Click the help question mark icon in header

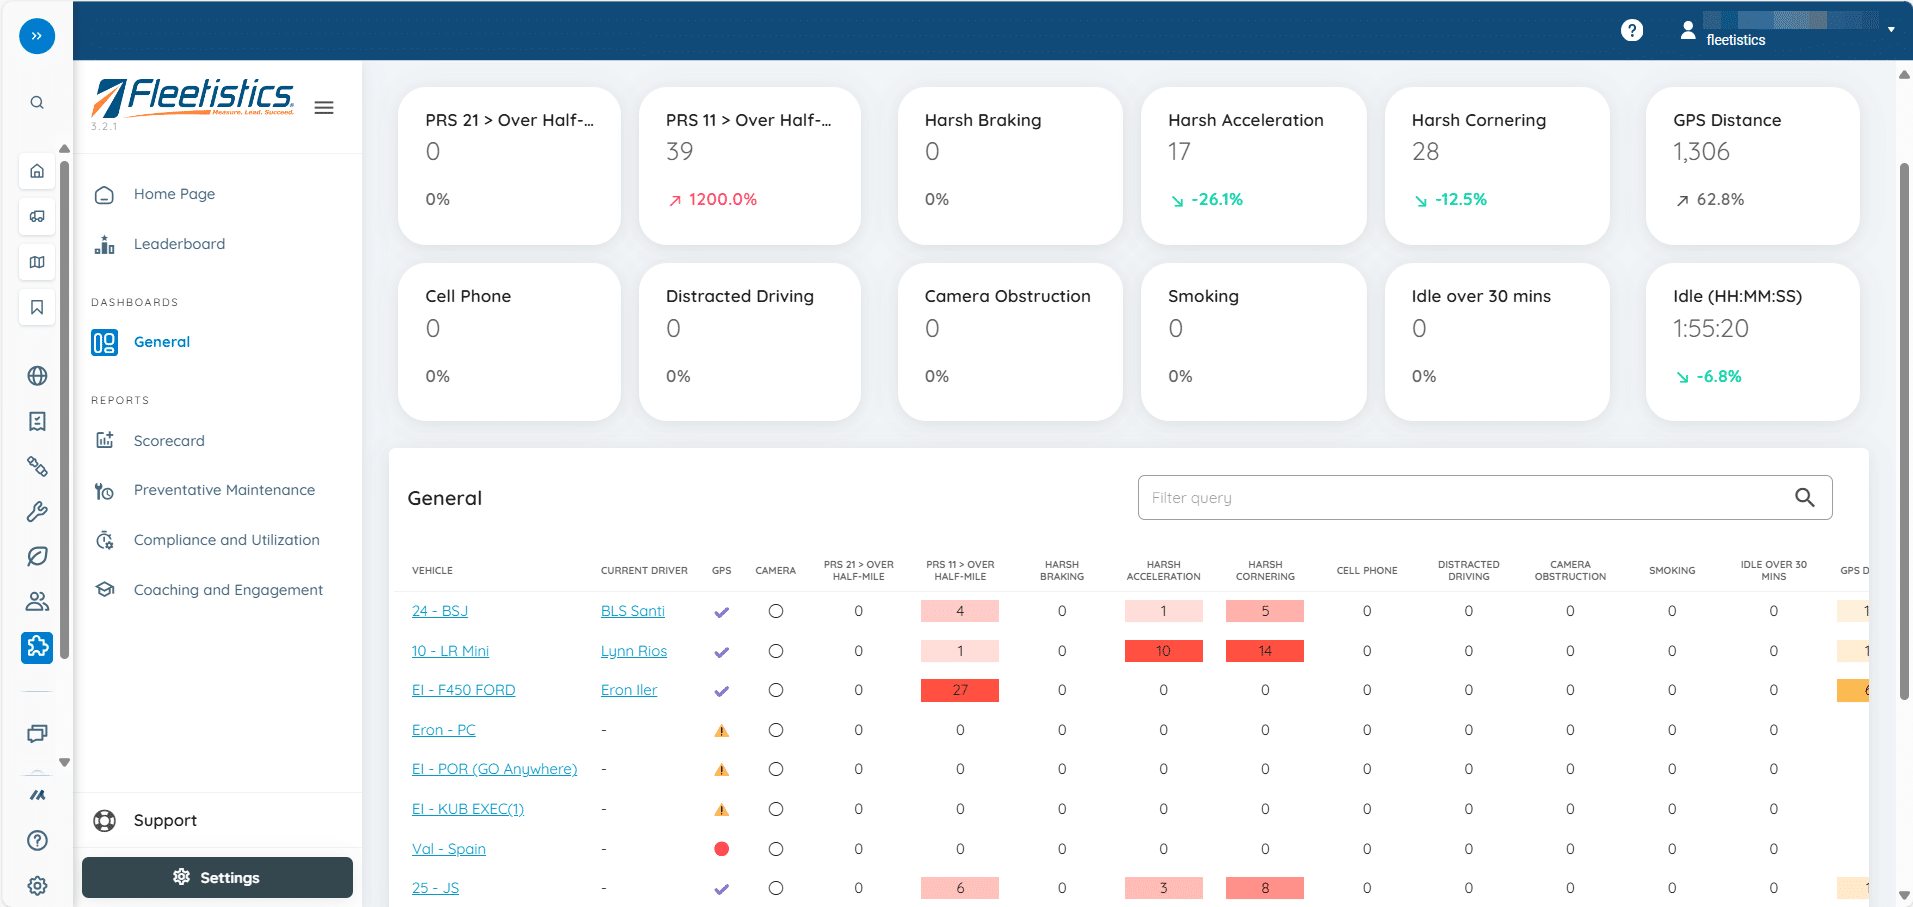tap(1631, 31)
